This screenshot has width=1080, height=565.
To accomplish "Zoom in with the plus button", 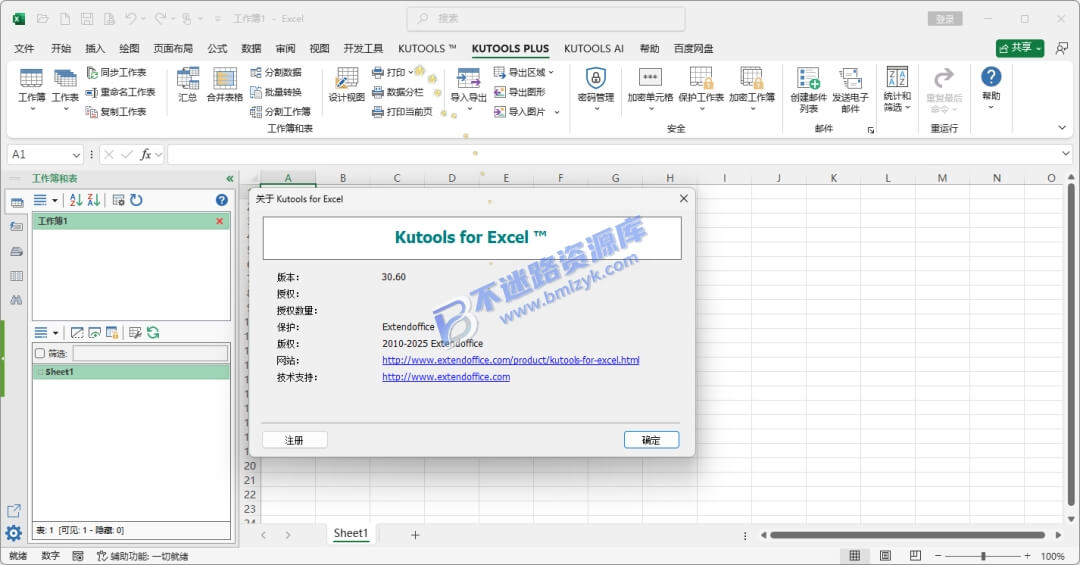I will pyautogui.click(x=1027, y=555).
